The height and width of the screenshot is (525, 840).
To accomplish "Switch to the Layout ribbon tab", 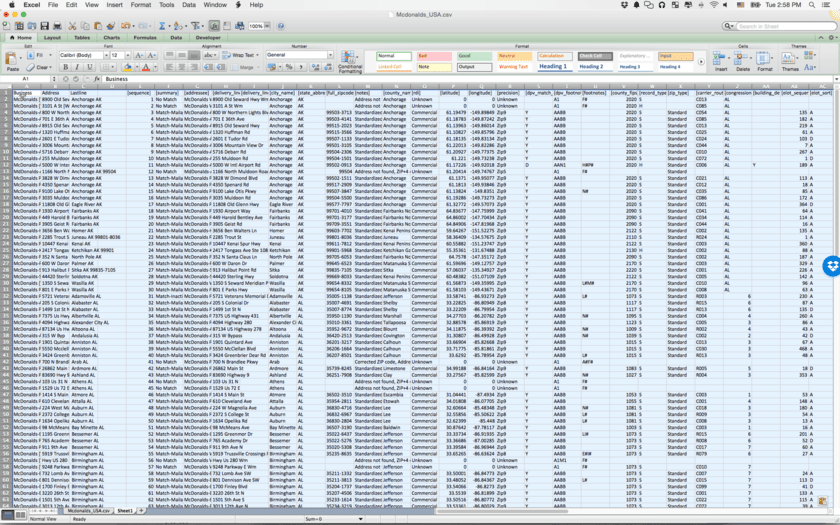I will click(x=52, y=38).
